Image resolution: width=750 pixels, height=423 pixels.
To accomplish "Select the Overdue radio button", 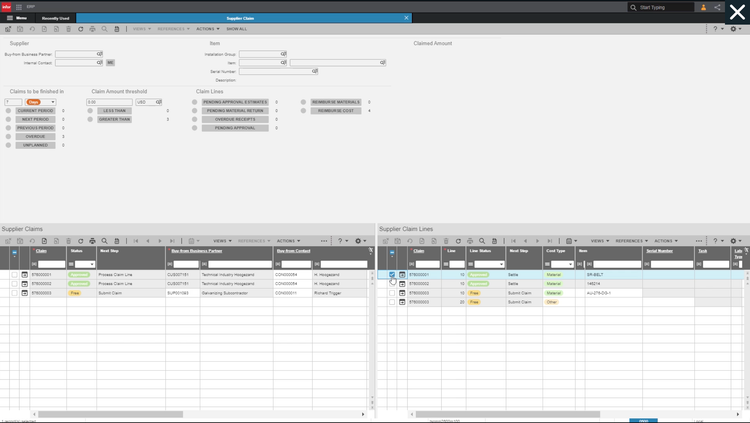I will (x=8, y=136).
